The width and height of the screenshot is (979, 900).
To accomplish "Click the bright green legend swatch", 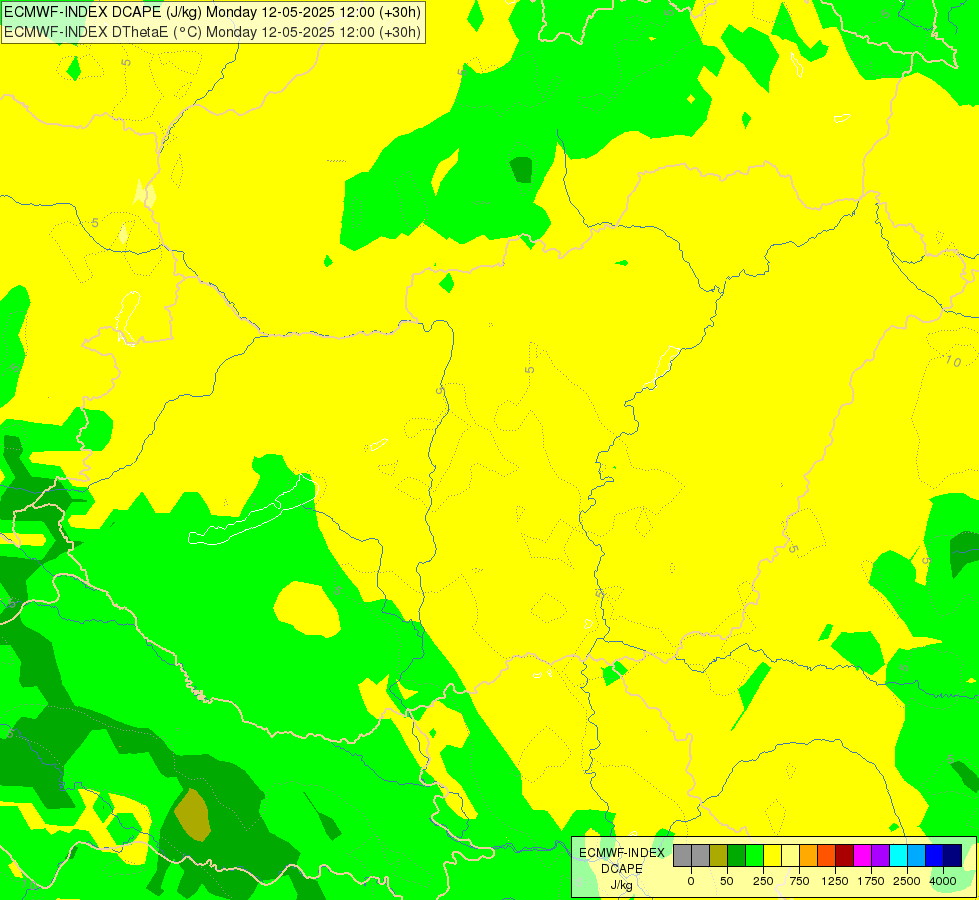I will 755,856.
